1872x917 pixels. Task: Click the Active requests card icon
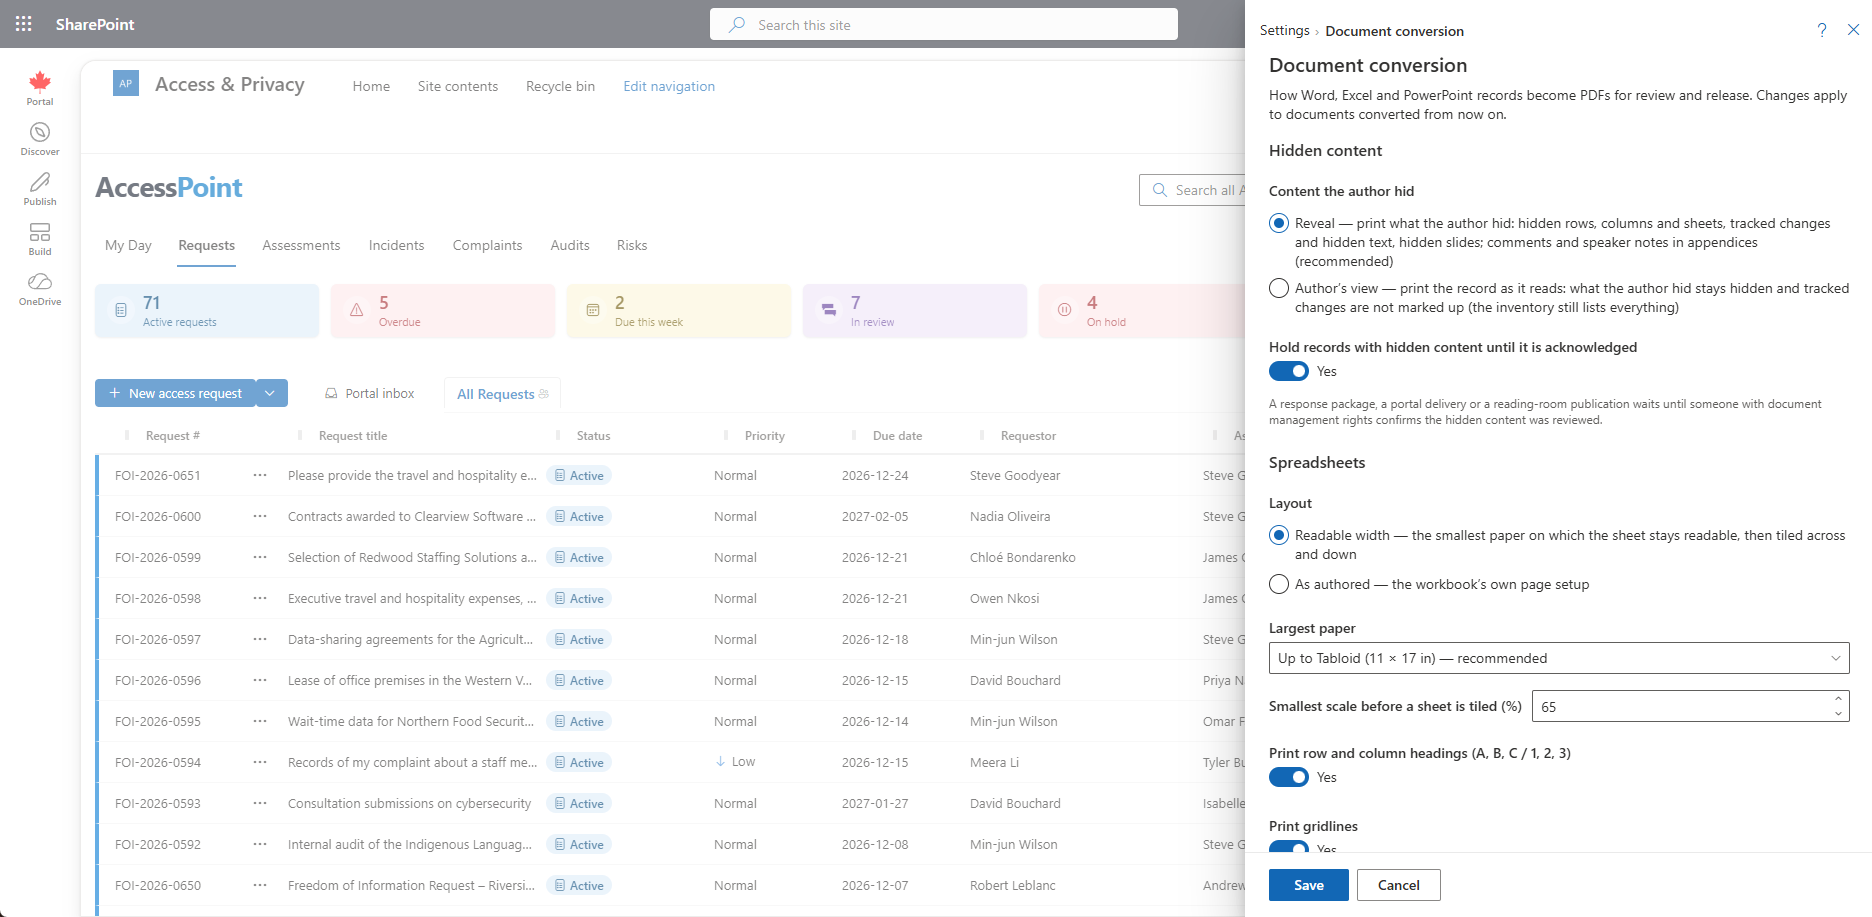[121, 311]
